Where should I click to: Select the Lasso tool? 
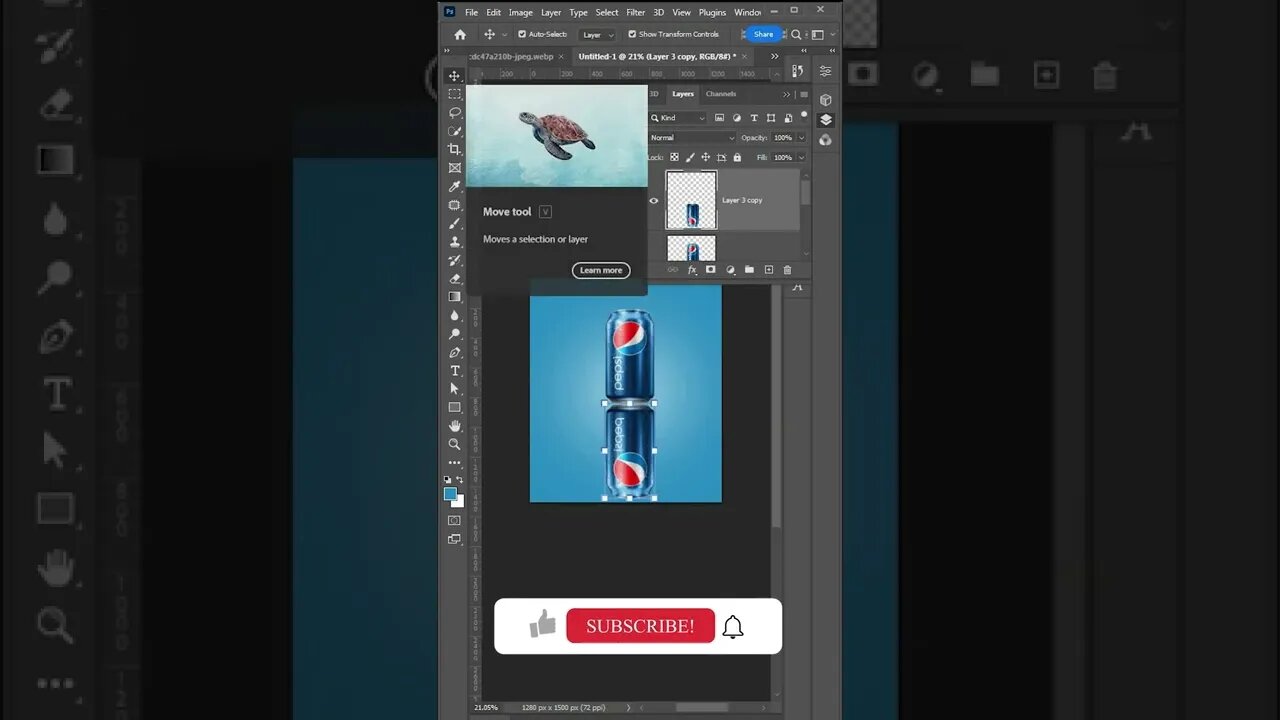click(455, 112)
